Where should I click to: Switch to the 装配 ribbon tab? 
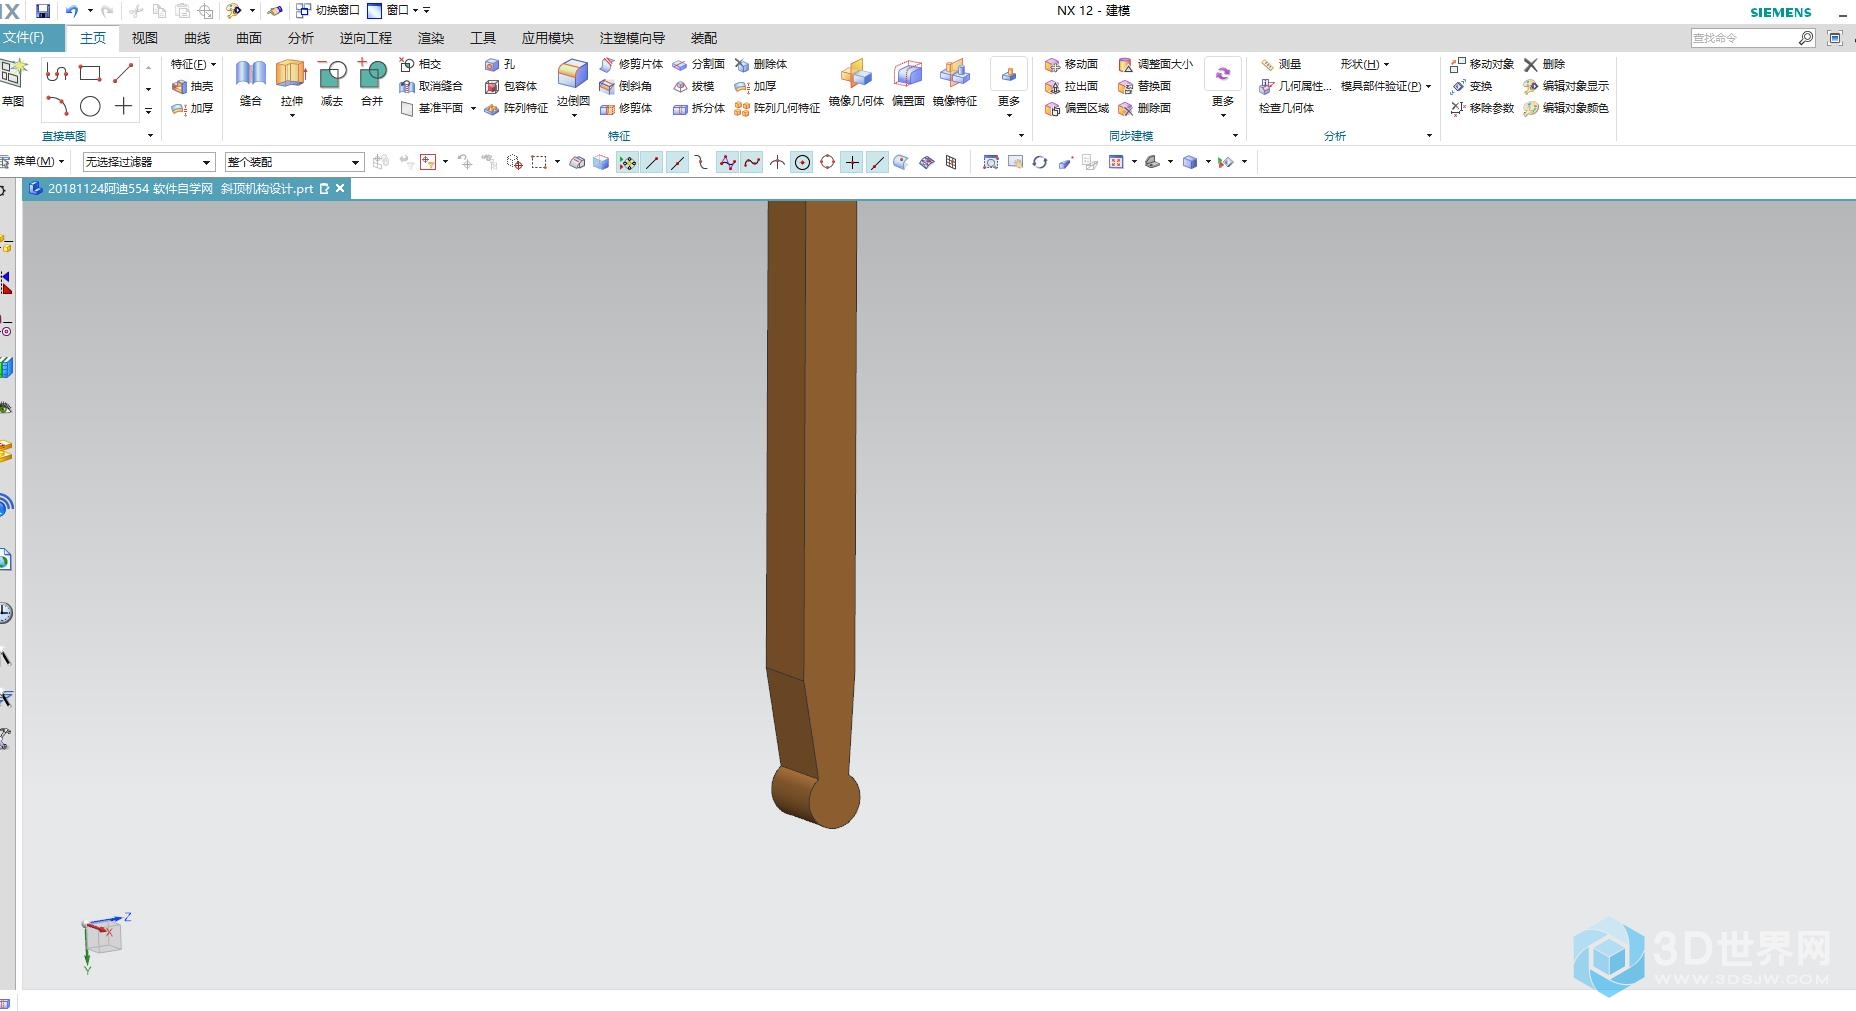point(704,38)
